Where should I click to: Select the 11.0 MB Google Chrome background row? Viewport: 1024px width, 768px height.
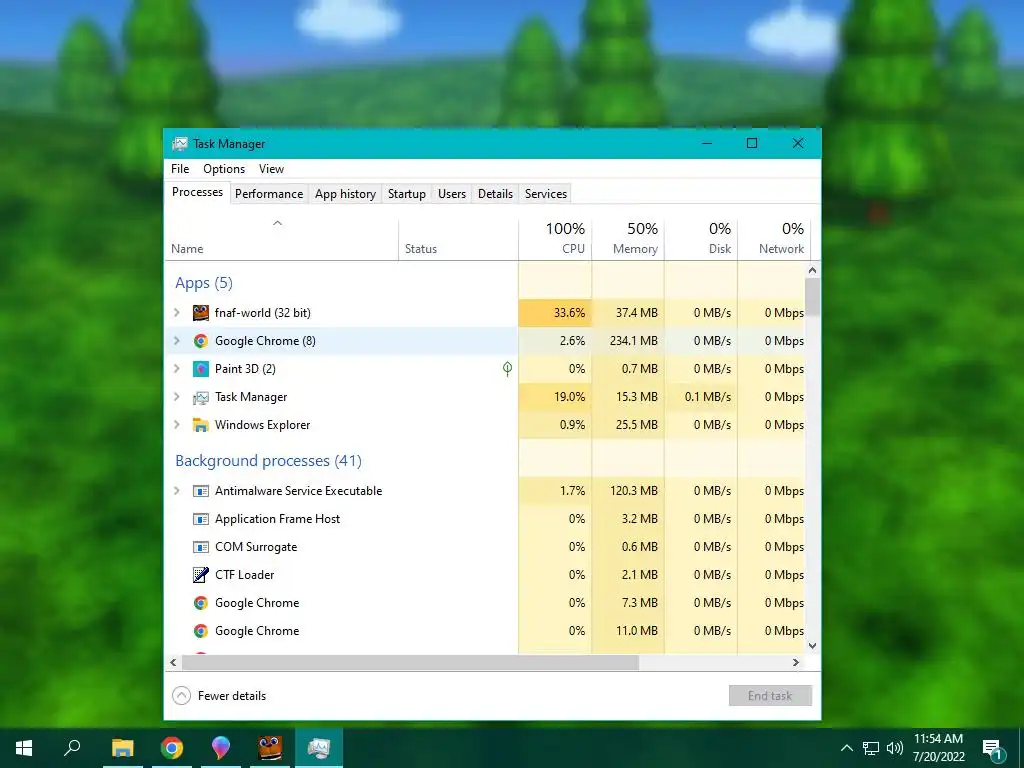pyautogui.click(x=485, y=631)
